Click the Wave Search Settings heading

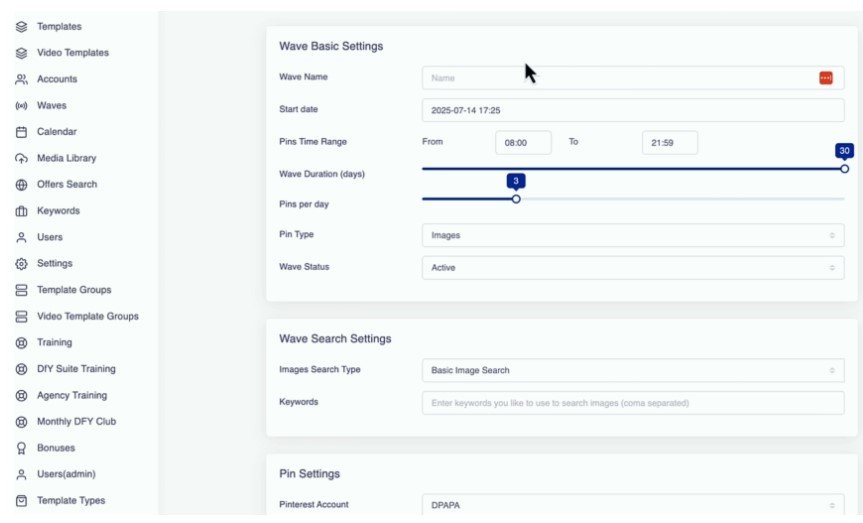[335, 339]
